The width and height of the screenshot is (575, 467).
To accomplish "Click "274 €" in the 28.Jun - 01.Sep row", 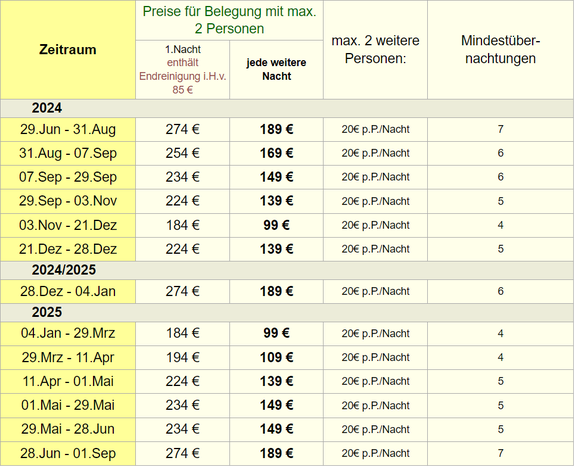I will [x=183, y=453].
